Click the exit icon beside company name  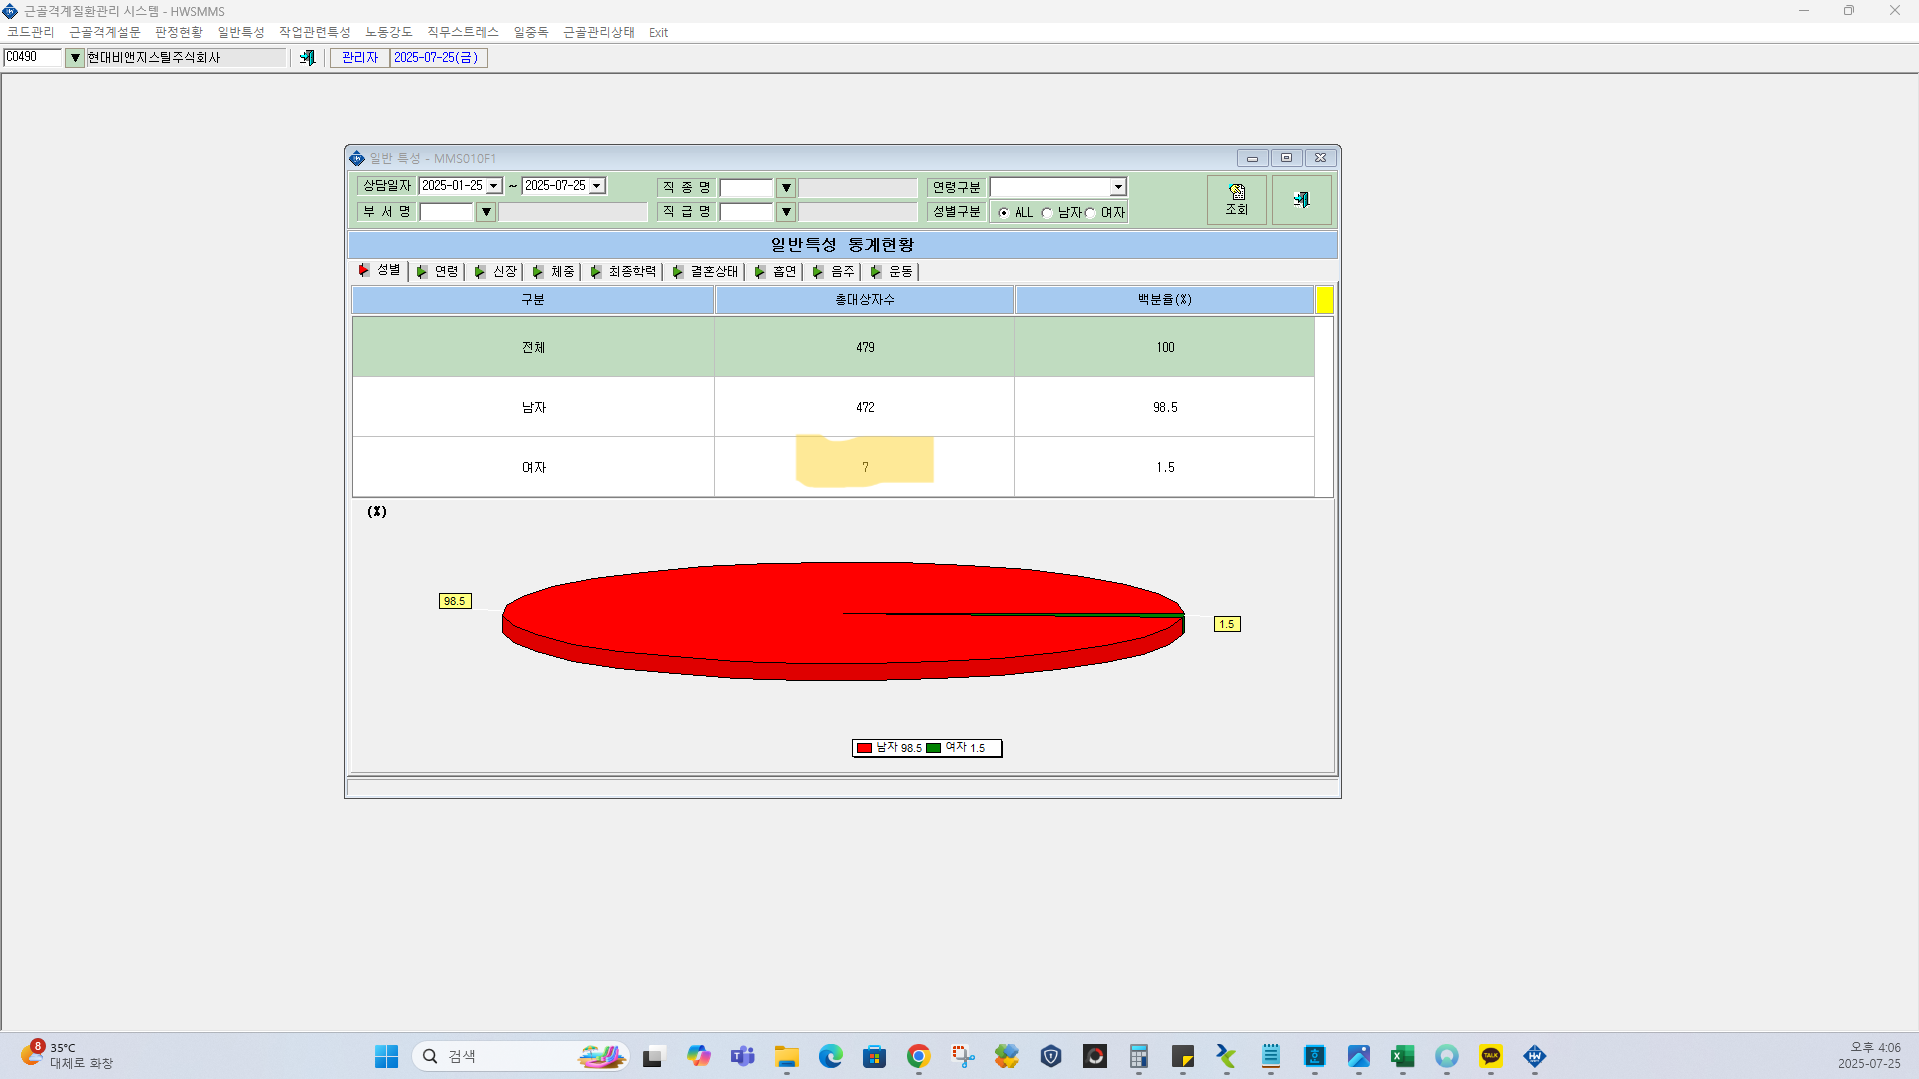(307, 58)
